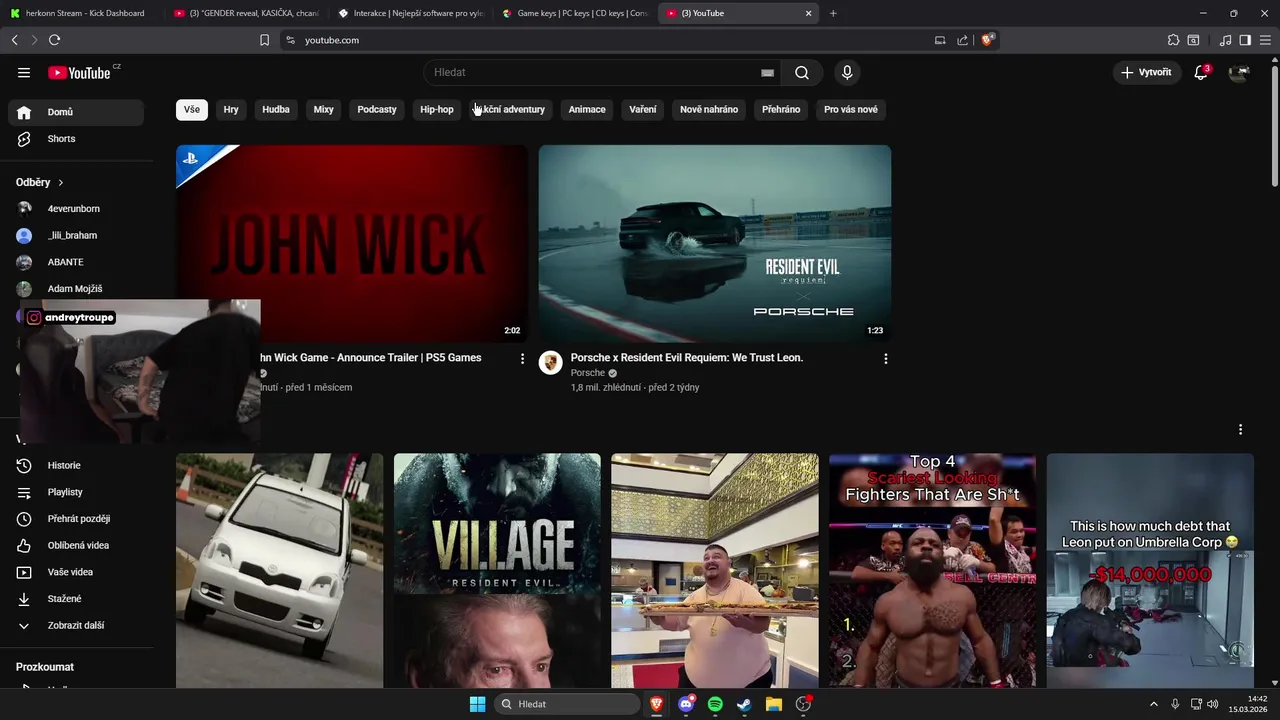This screenshot has height=720, width=1280.
Task: Reload the page in the browser
Action: coord(54,40)
